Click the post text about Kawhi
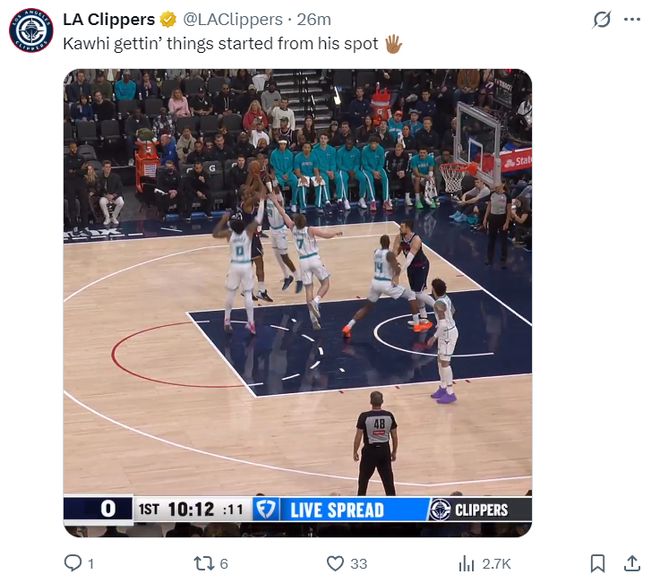Image resolution: width=660 pixels, height=583 pixels. click(x=220, y=44)
